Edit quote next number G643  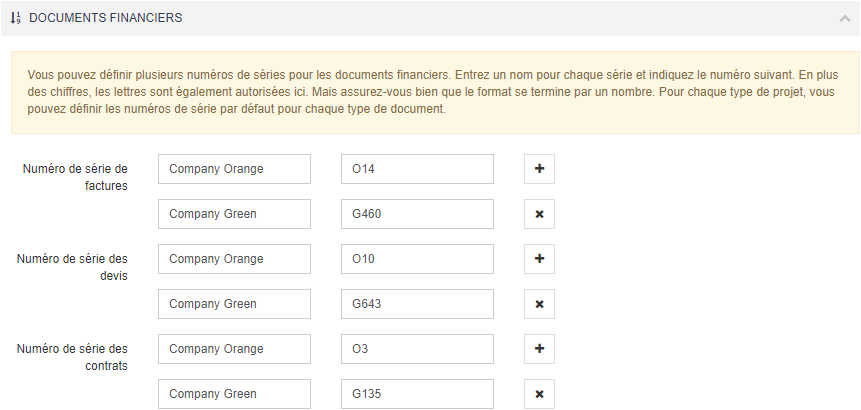417,304
